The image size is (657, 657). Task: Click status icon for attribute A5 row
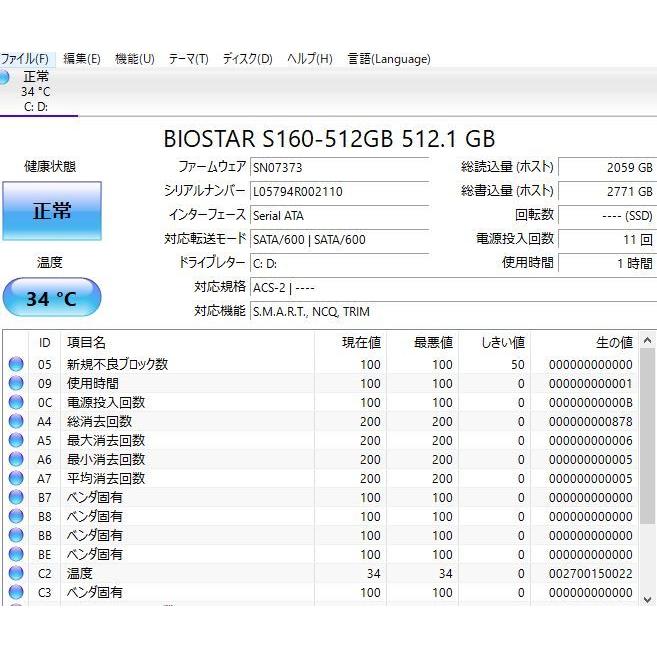tap(16, 440)
